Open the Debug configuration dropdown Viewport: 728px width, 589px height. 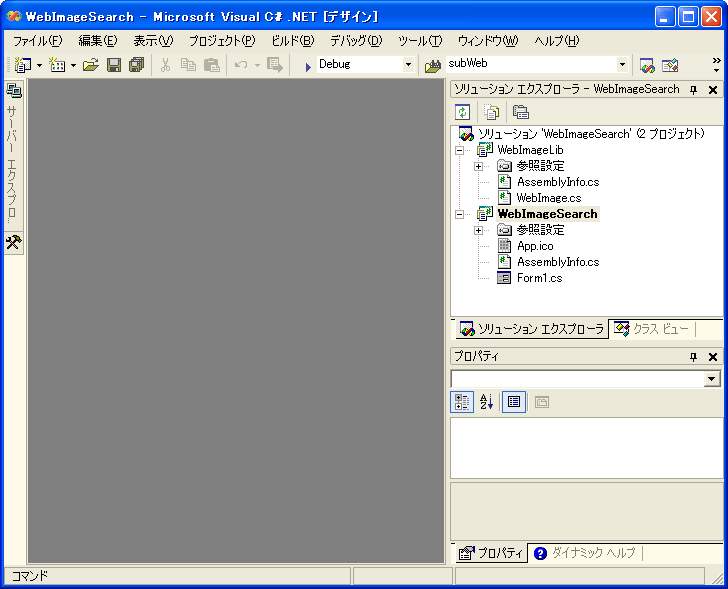[x=409, y=65]
